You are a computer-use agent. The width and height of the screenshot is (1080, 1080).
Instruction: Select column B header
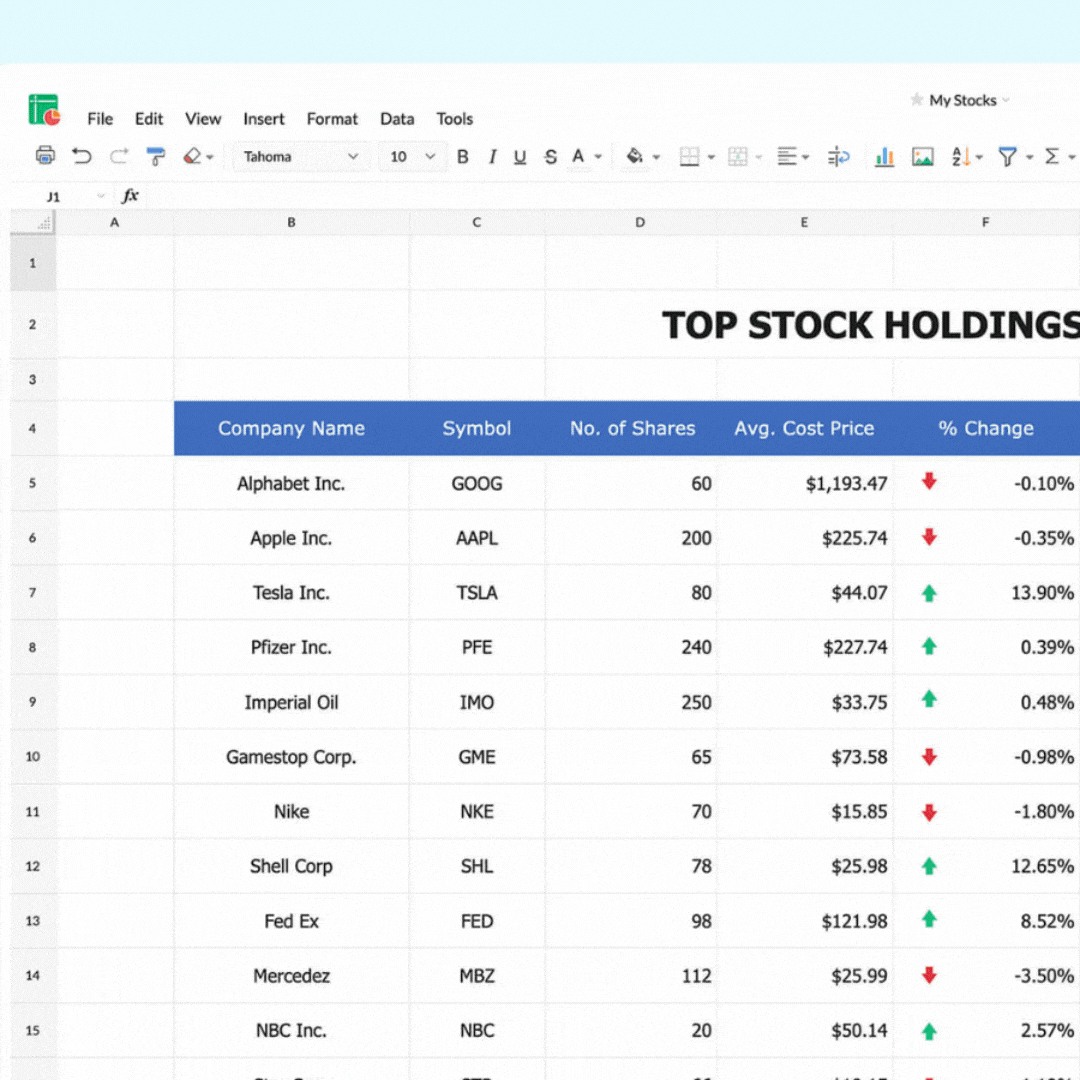(291, 222)
